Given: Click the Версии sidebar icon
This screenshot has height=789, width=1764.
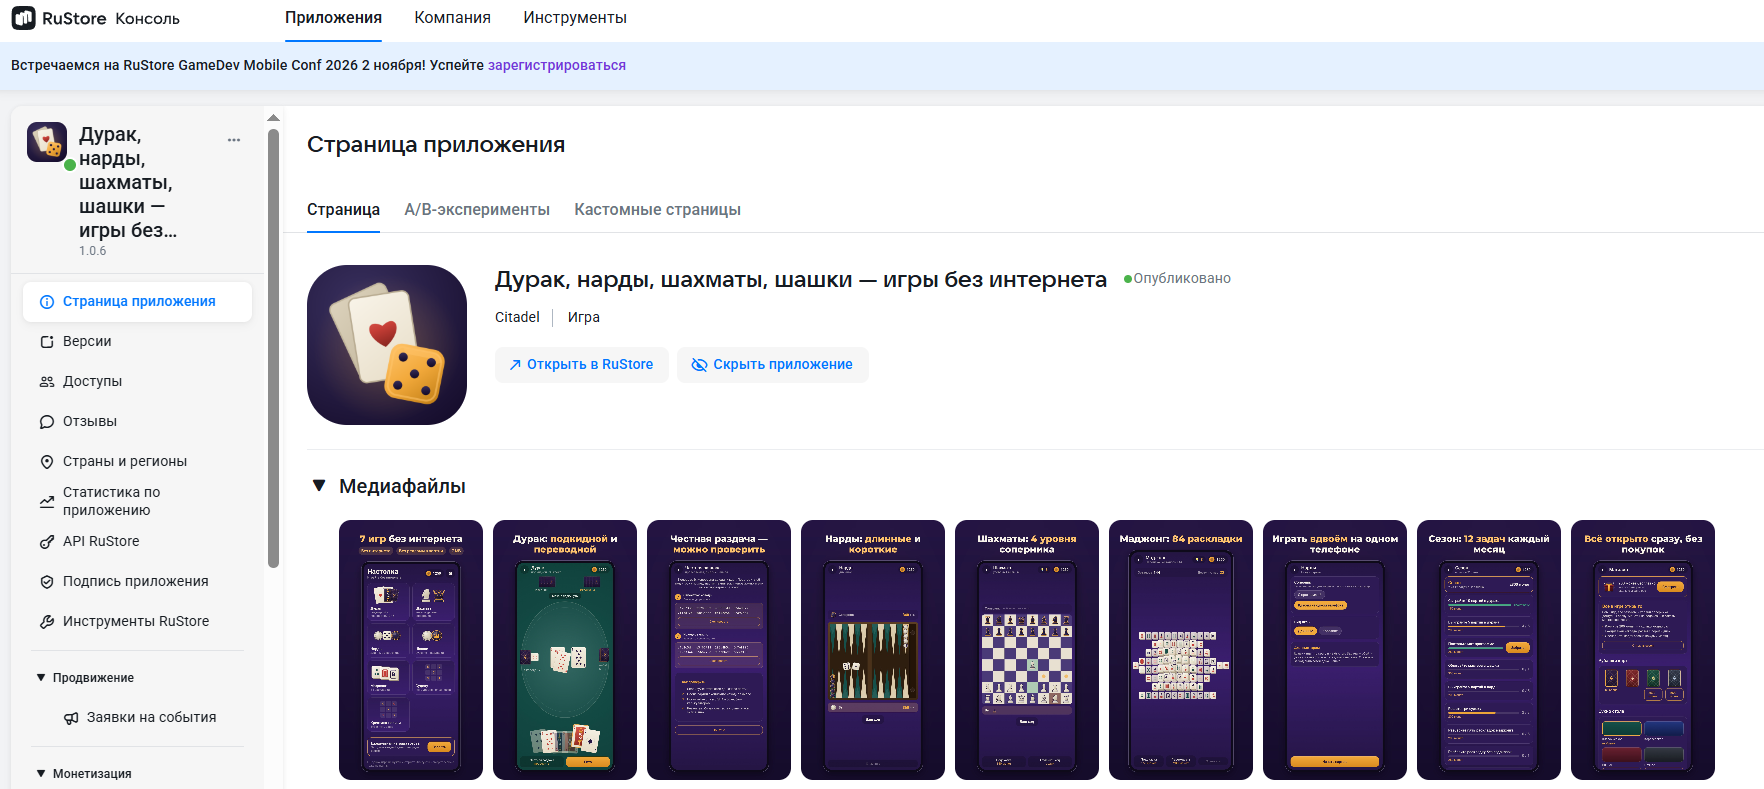Looking at the screenshot, I should pos(47,342).
